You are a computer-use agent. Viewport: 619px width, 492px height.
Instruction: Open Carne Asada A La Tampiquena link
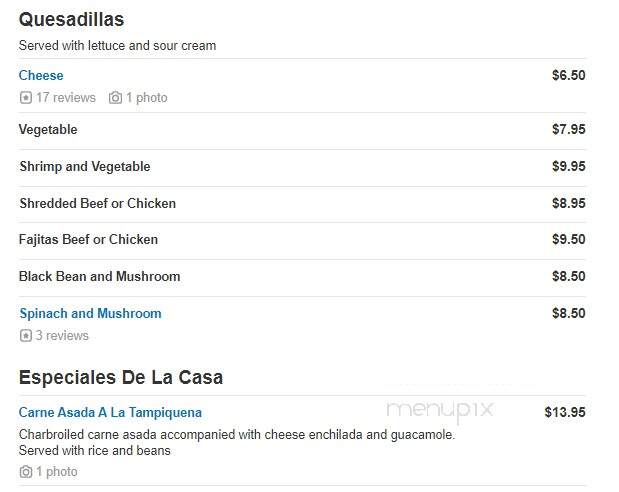[x=110, y=412]
